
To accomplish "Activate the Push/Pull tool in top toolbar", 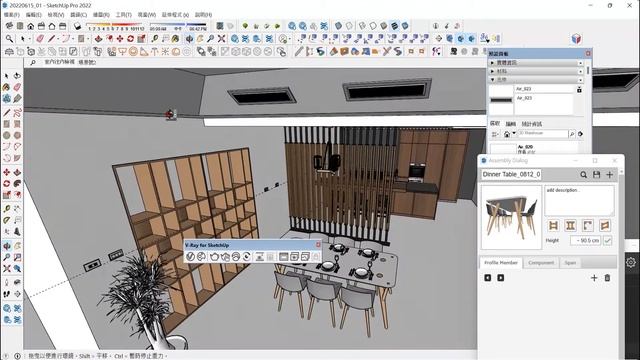I will point(98,39).
